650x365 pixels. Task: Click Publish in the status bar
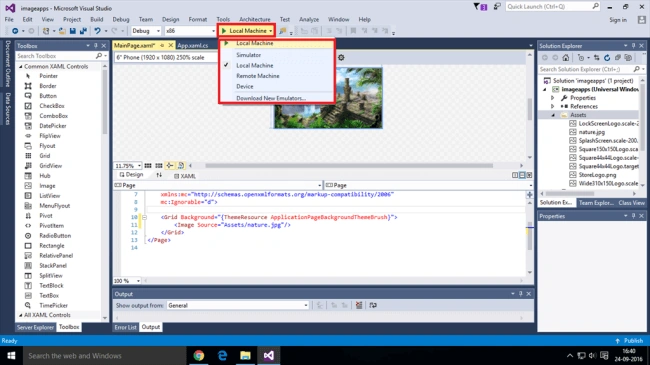629,341
